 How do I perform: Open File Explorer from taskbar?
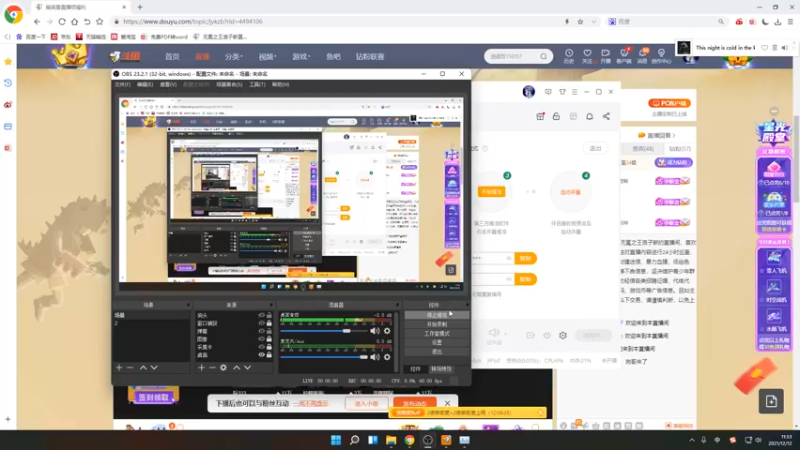pyautogui.click(x=391, y=440)
